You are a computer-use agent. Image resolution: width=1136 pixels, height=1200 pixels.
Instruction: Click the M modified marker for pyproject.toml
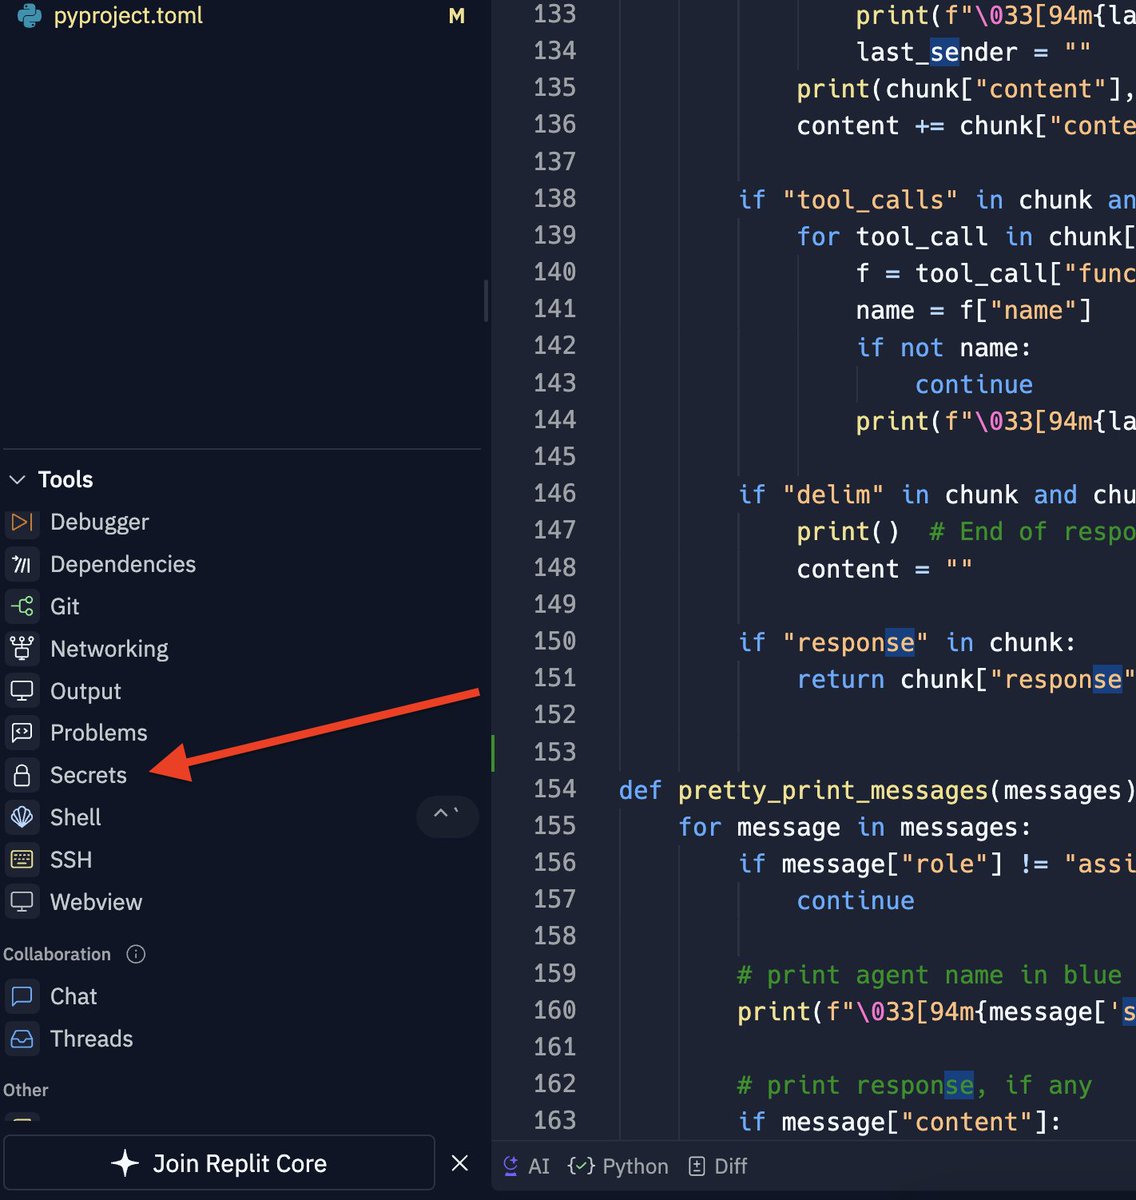(457, 16)
